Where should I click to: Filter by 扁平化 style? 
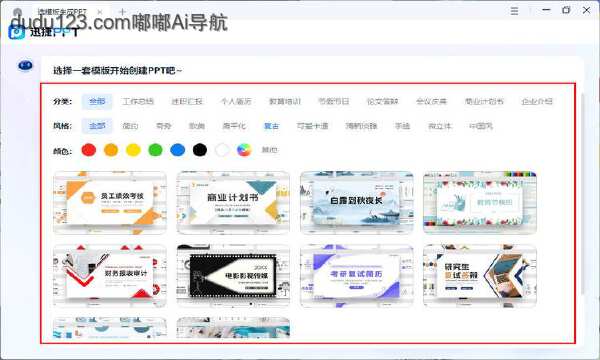(x=234, y=126)
